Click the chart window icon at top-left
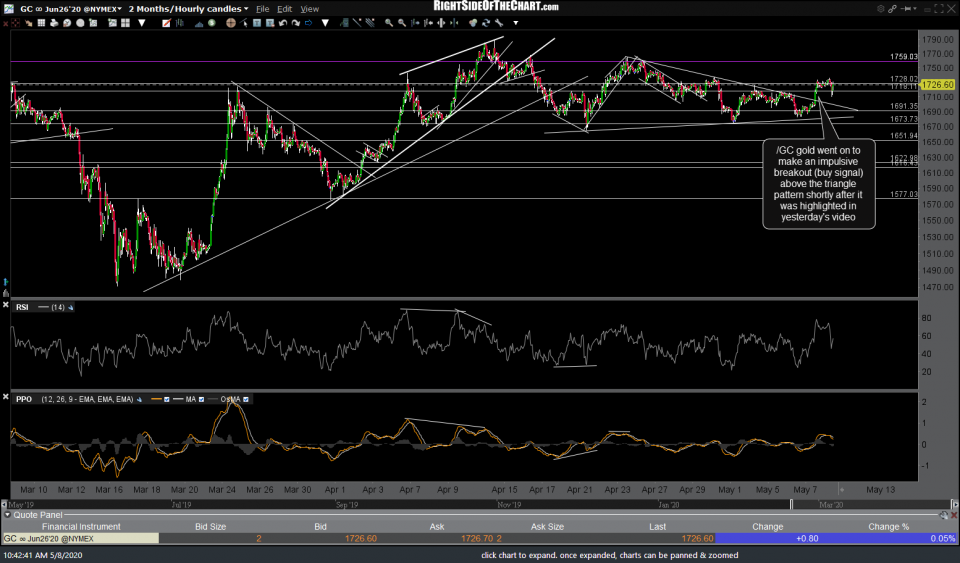The height and width of the screenshot is (563, 960). pos(8,8)
